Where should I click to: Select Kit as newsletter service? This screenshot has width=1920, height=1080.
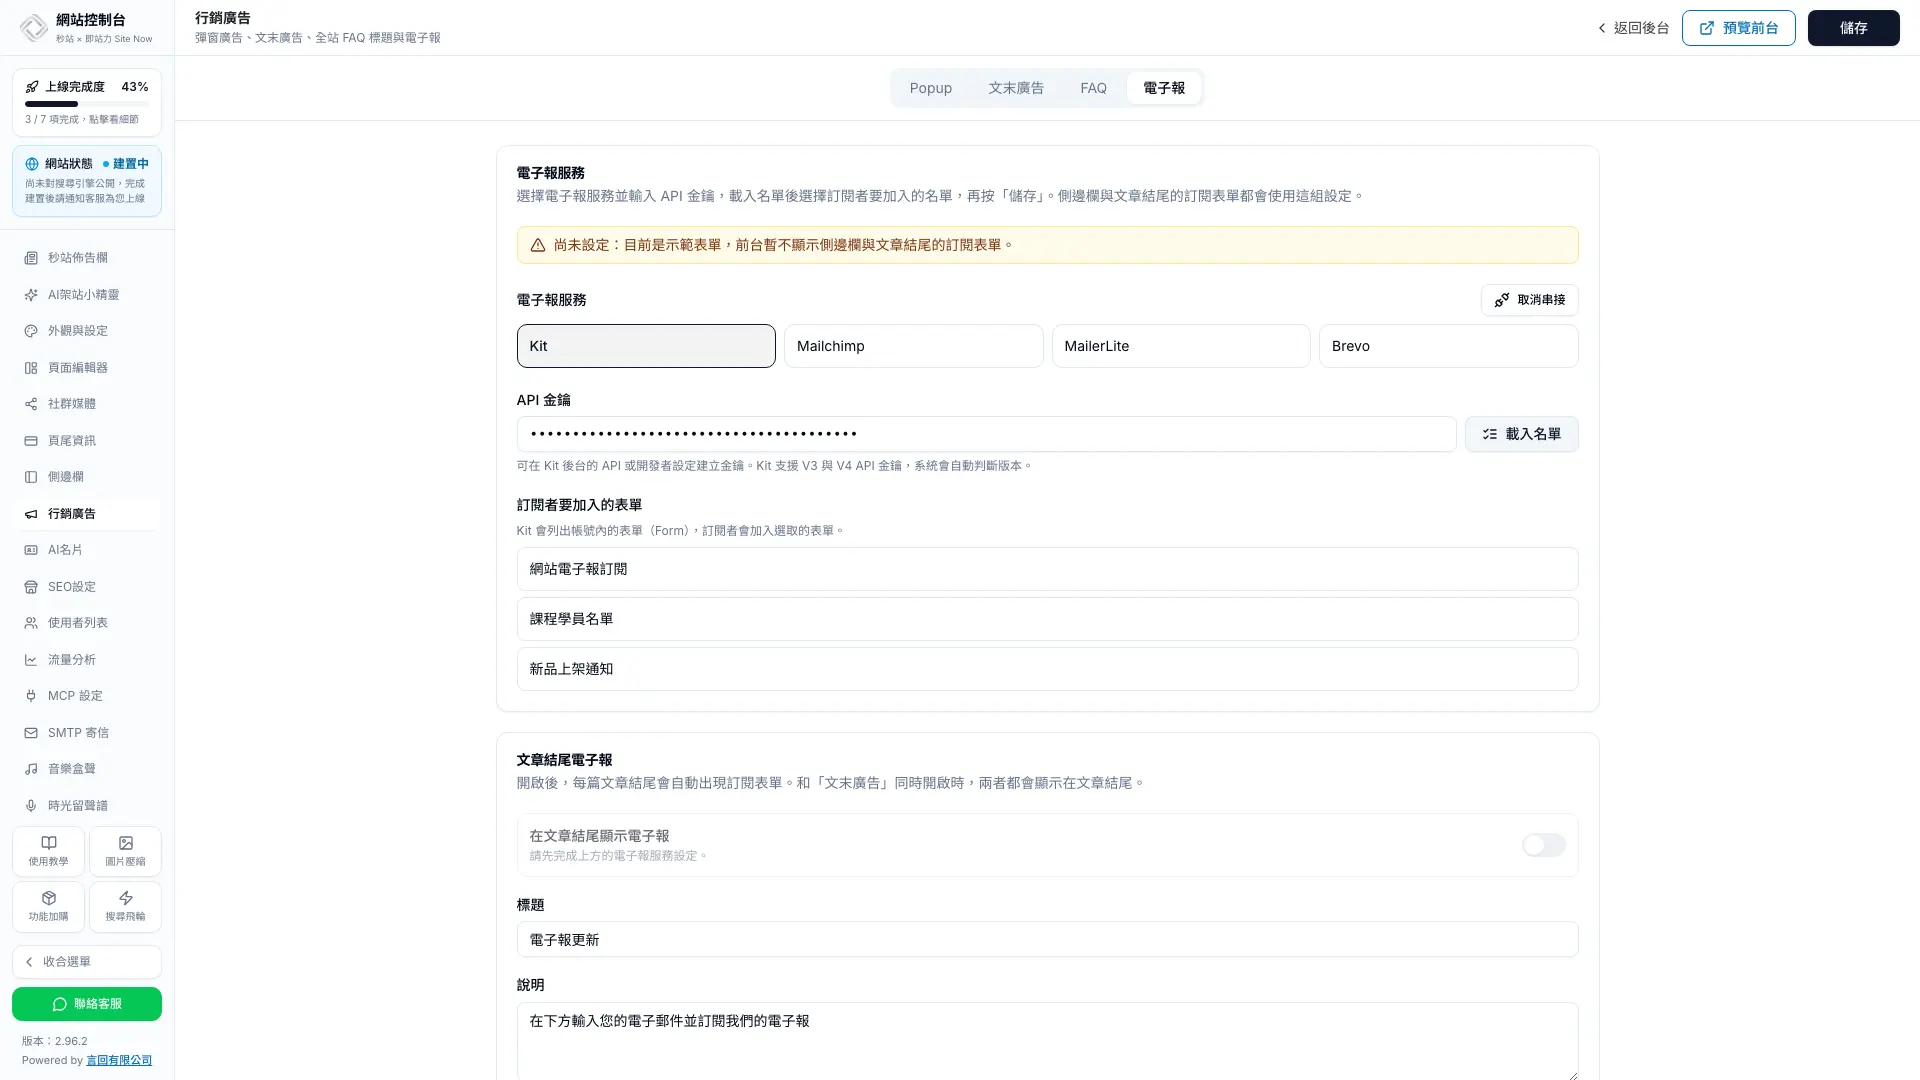[646, 346]
